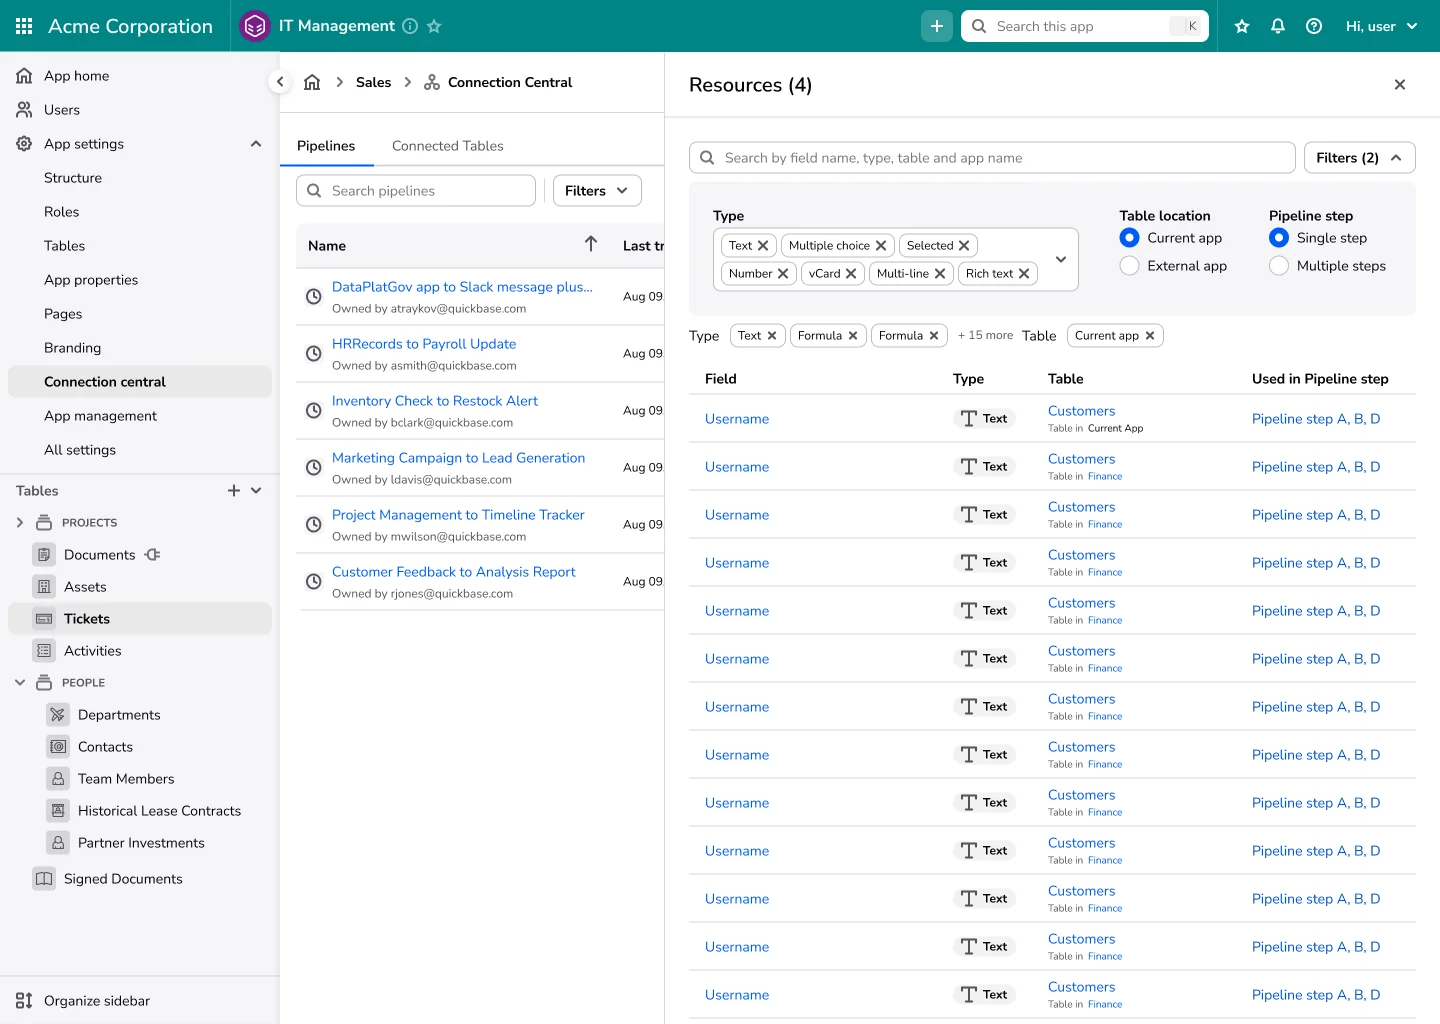Open Connection central menu item

click(x=140, y=382)
